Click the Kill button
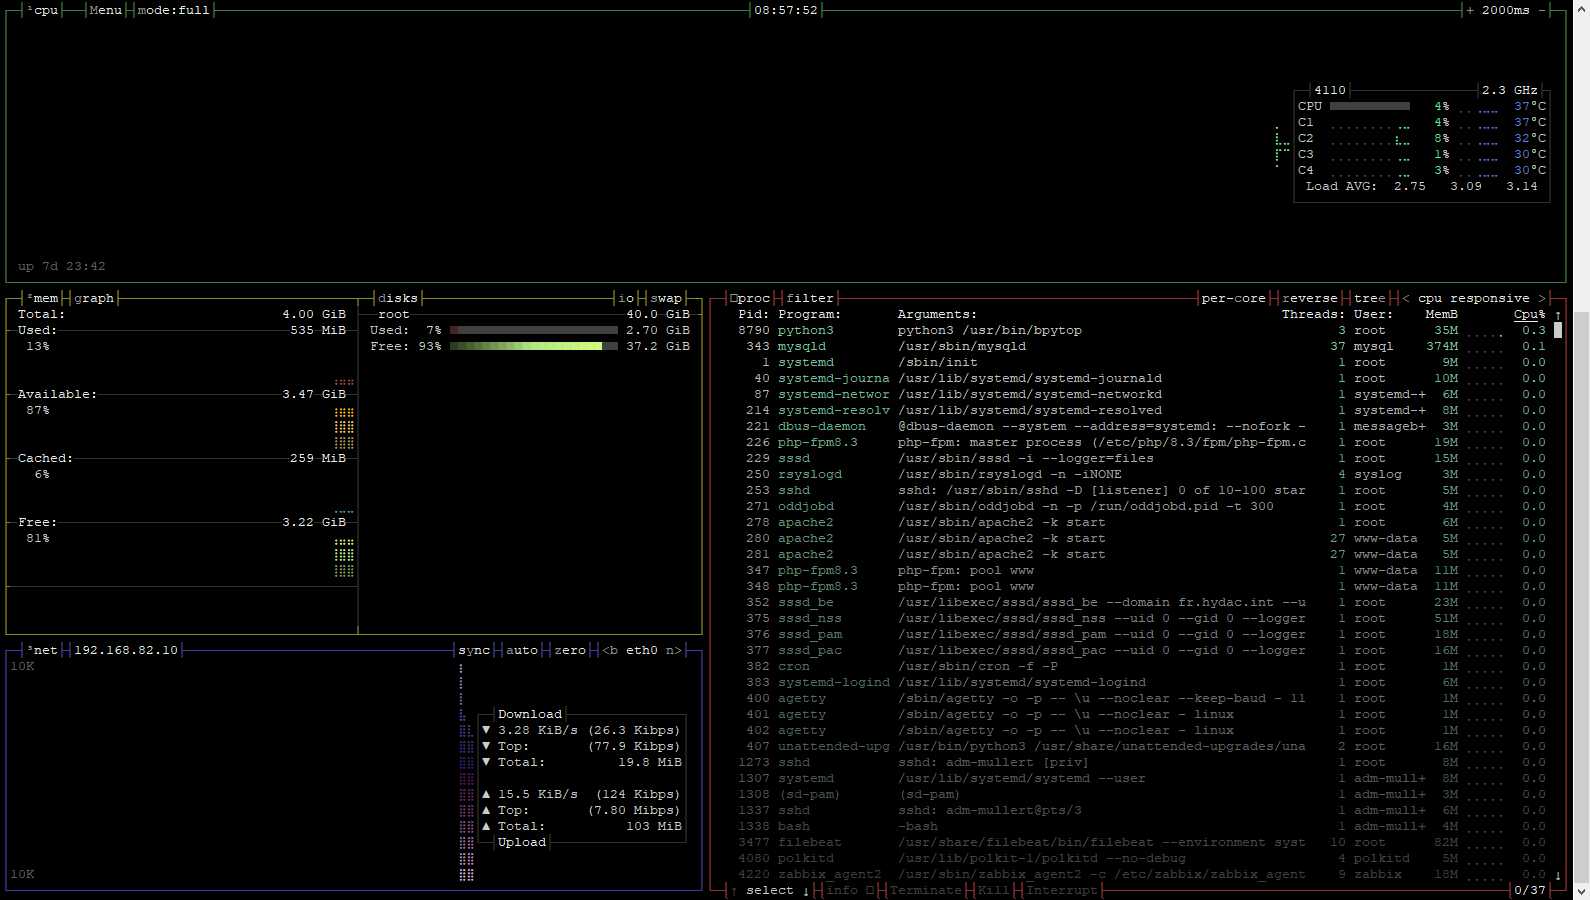Screen dimensions: 1590x900 [994, 890]
